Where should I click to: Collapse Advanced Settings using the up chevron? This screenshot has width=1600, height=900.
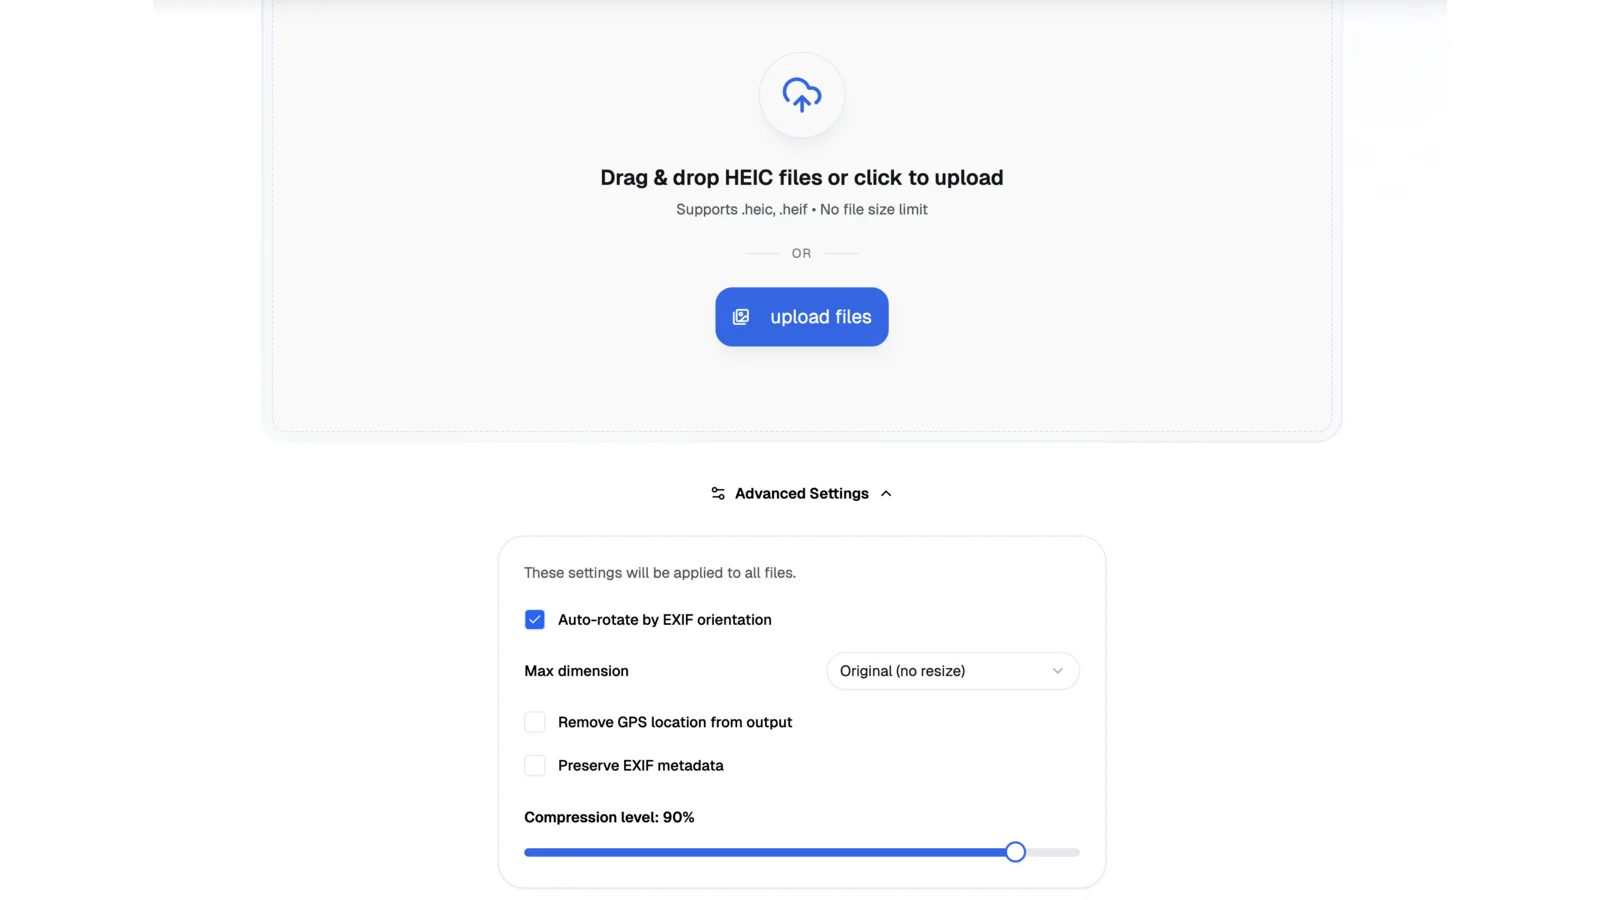point(886,494)
